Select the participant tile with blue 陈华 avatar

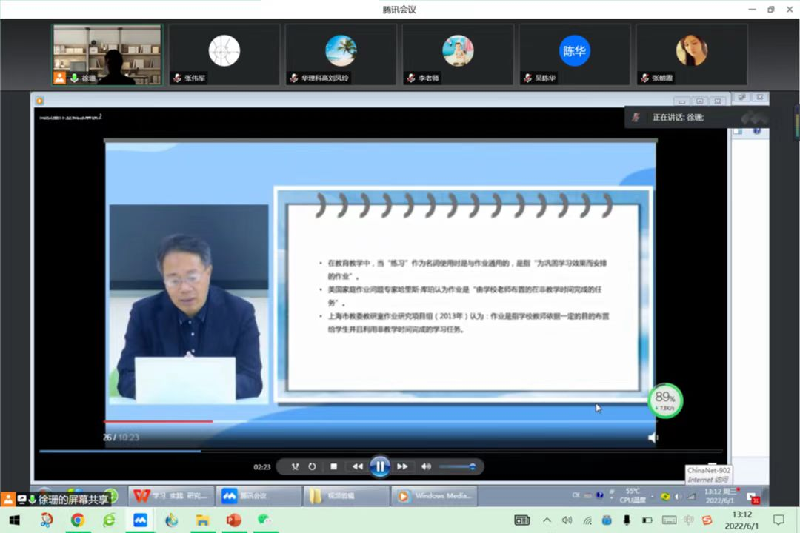coord(574,54)
